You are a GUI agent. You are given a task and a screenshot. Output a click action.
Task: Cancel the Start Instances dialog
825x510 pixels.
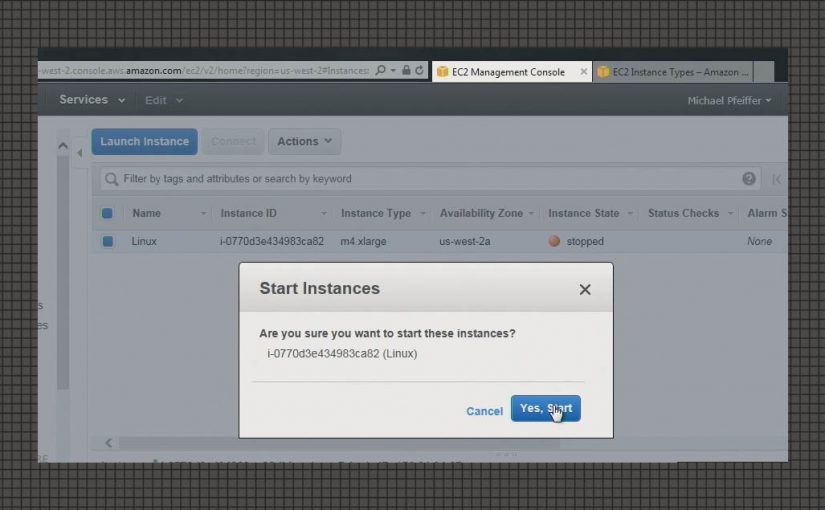coord(484,411)
